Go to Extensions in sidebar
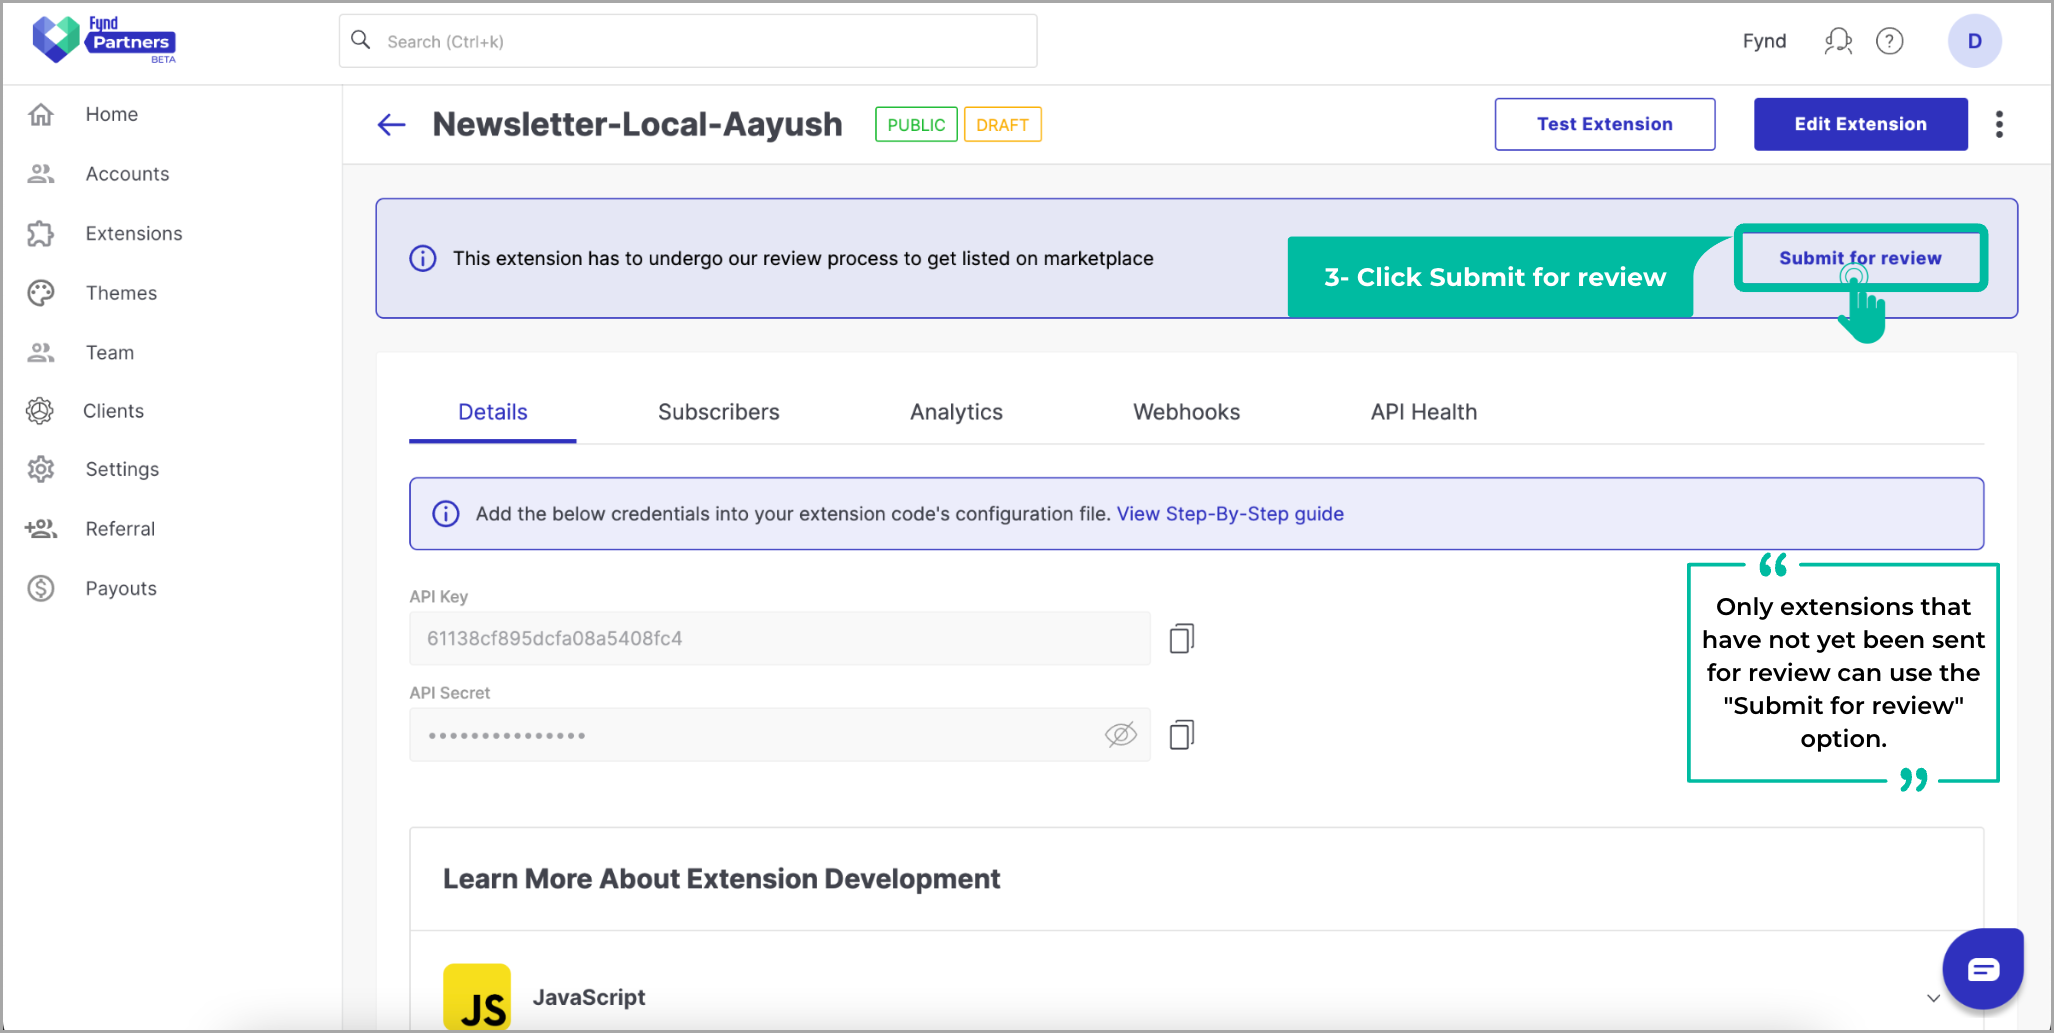The width and height of the screenshot is (2054, 1033). pyautogui.click(x=134, y=233)
